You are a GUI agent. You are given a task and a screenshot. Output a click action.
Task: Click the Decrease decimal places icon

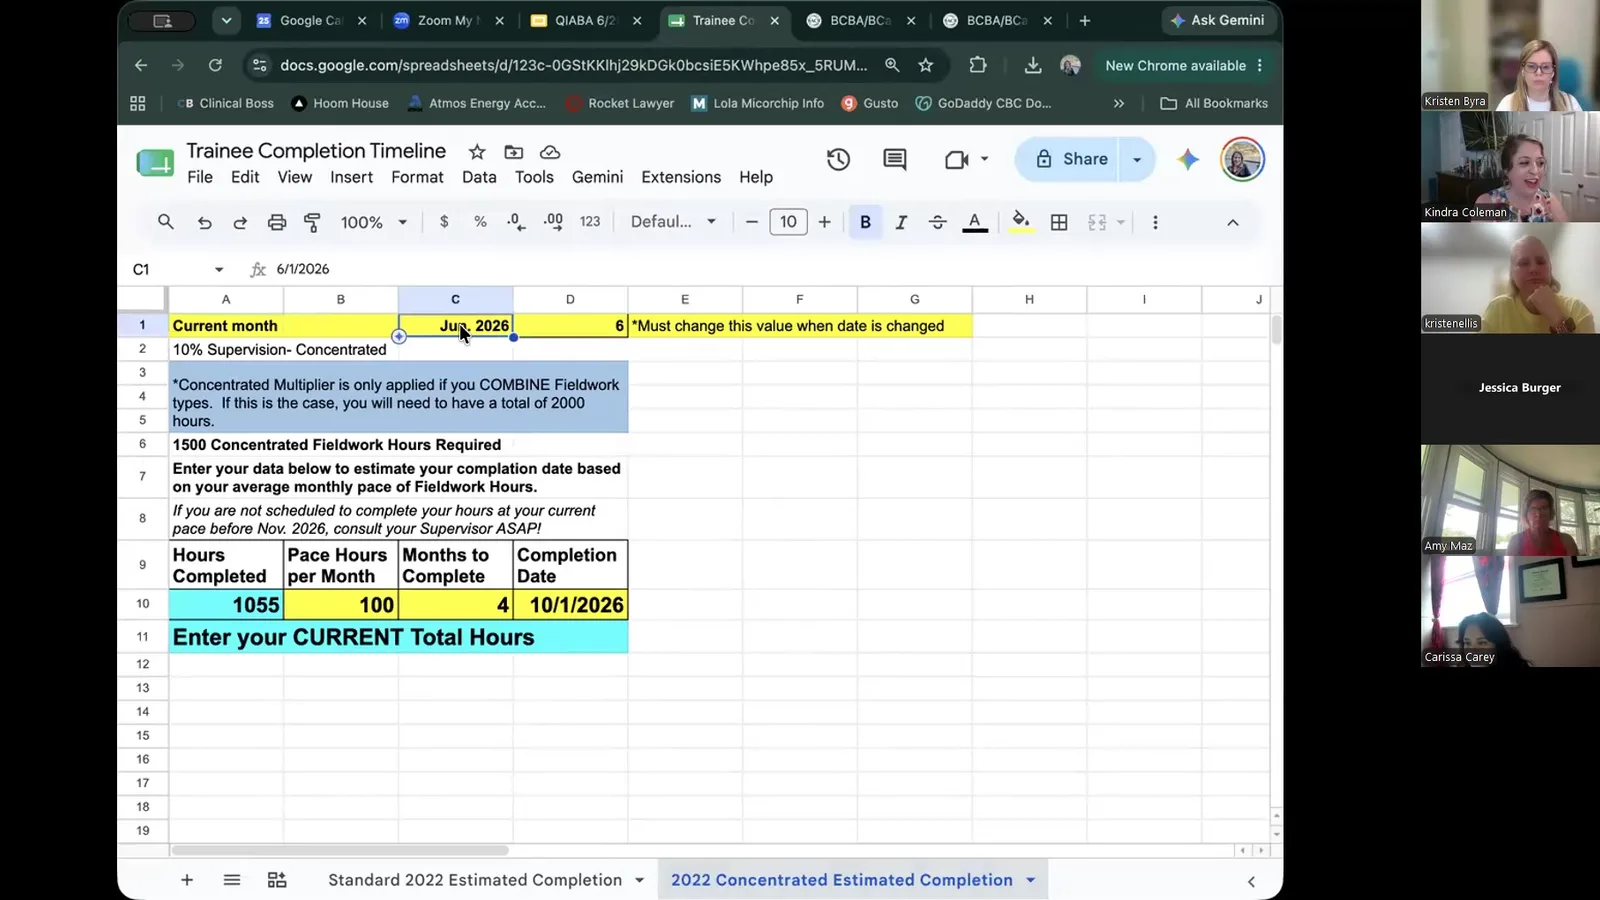coord(516,222)
